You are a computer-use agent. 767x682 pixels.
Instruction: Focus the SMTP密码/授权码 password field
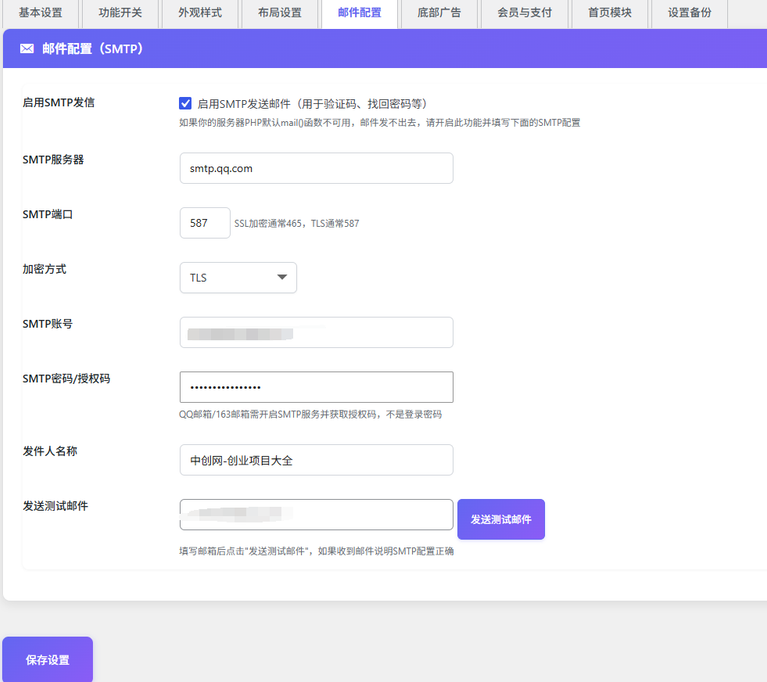316,387
